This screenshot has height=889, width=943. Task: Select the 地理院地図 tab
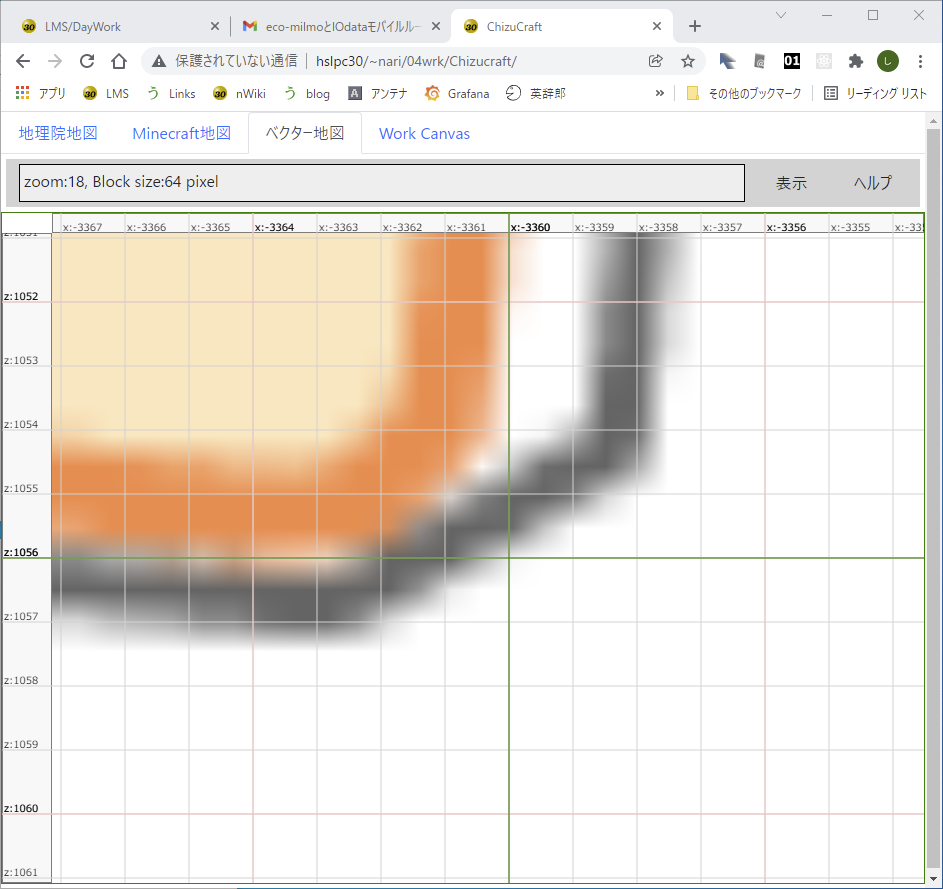pos(58,133)
